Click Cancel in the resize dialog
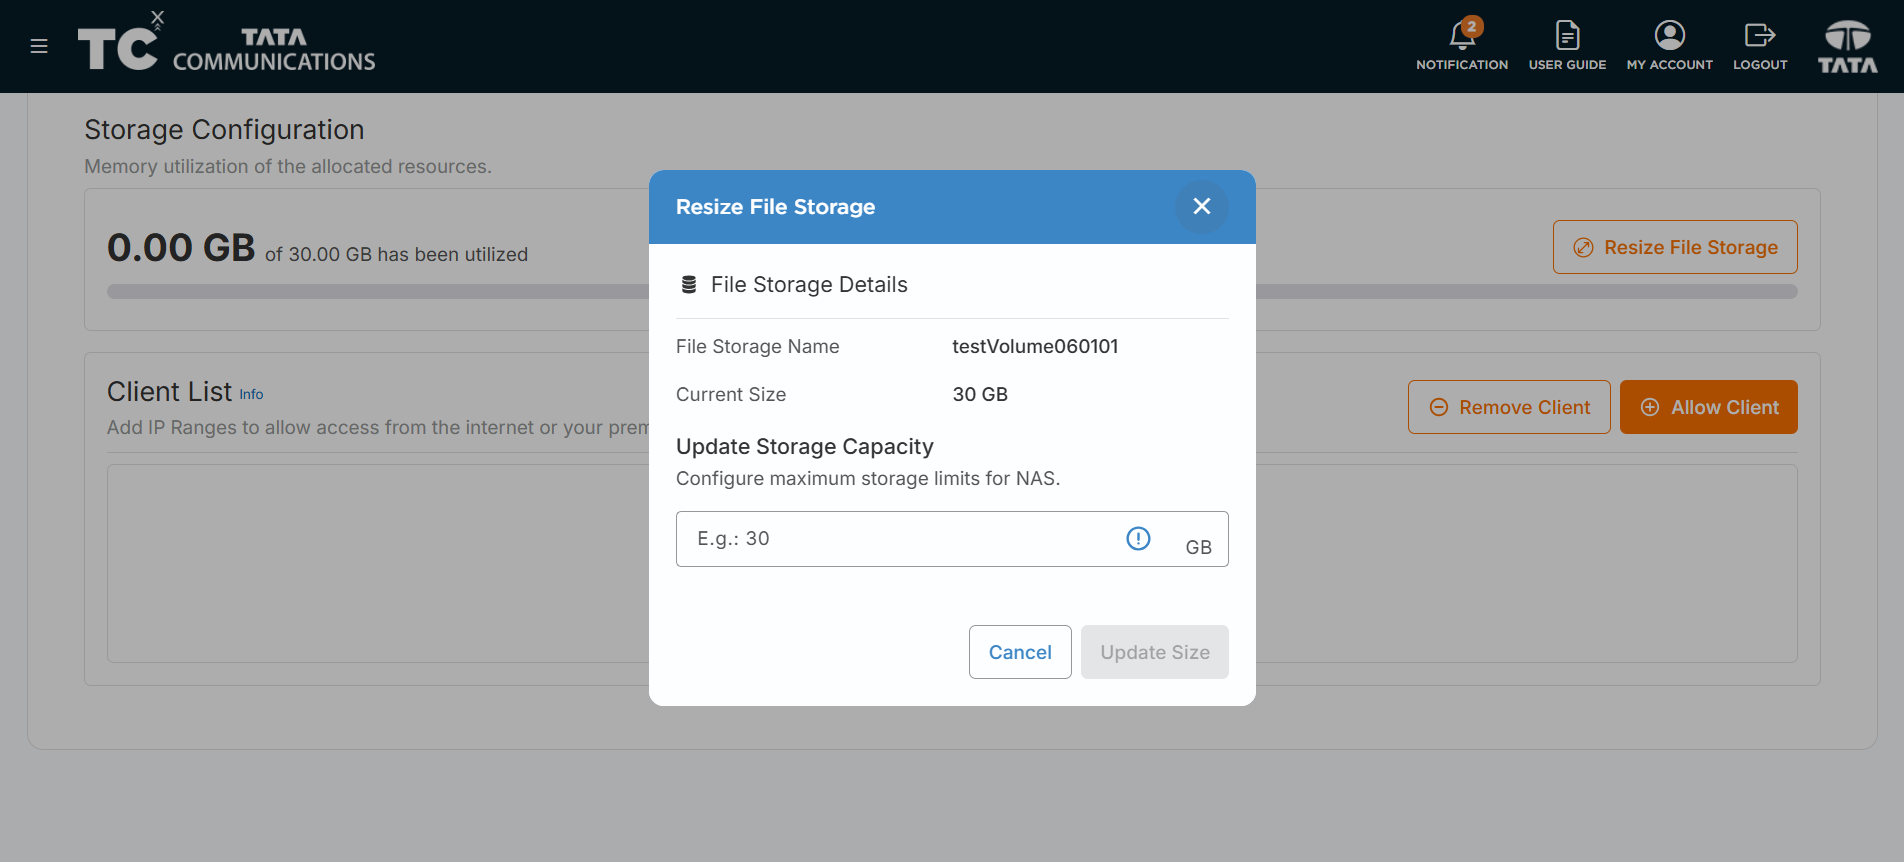1904x862 pixels. 1020,652
